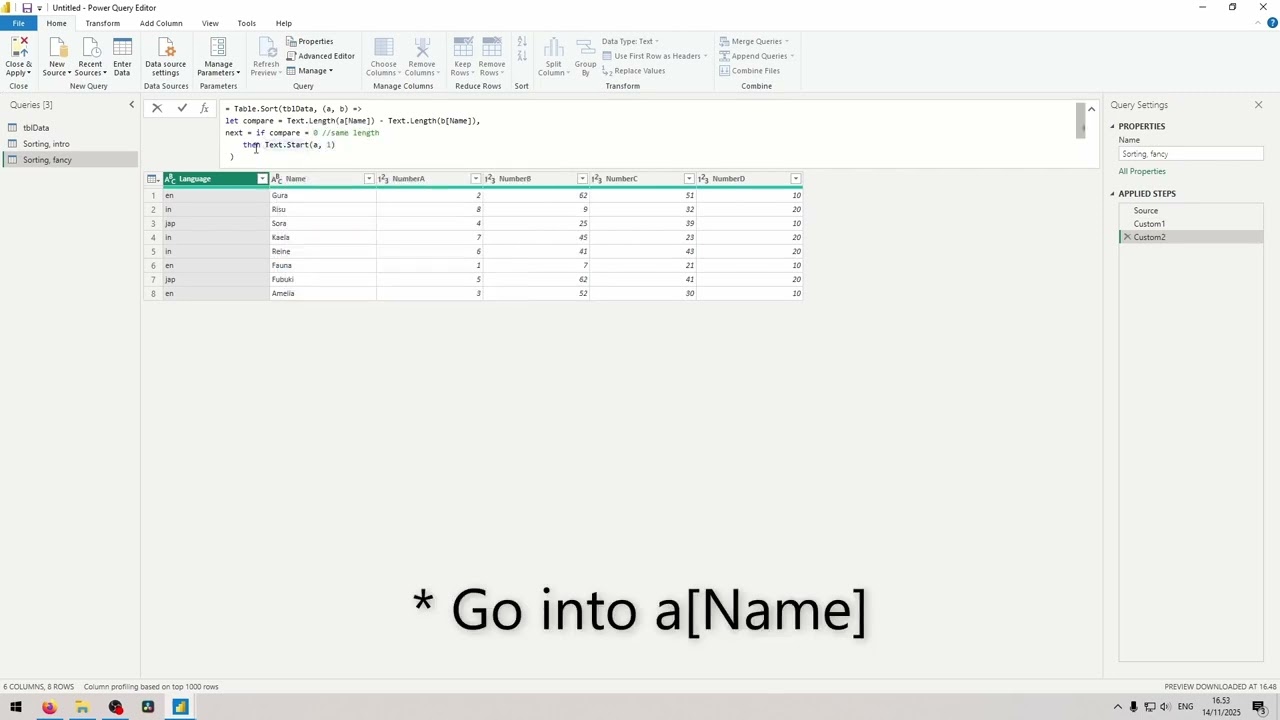Switch to the Add Column tab
This screenshot has height=720, width=1280.
[161, 23]
